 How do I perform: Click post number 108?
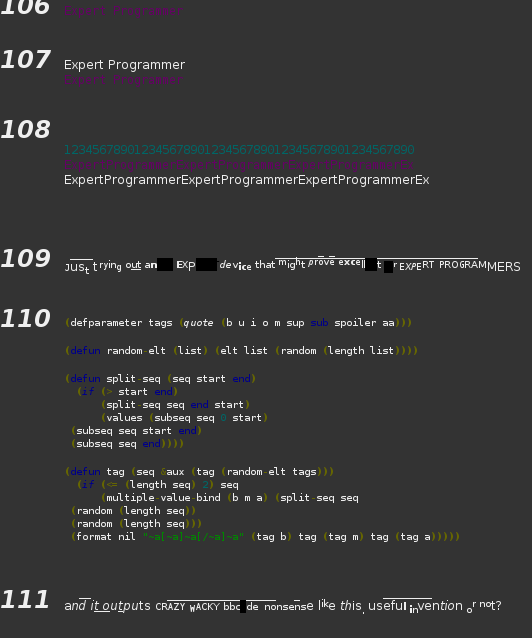click(x=26, y=129)
